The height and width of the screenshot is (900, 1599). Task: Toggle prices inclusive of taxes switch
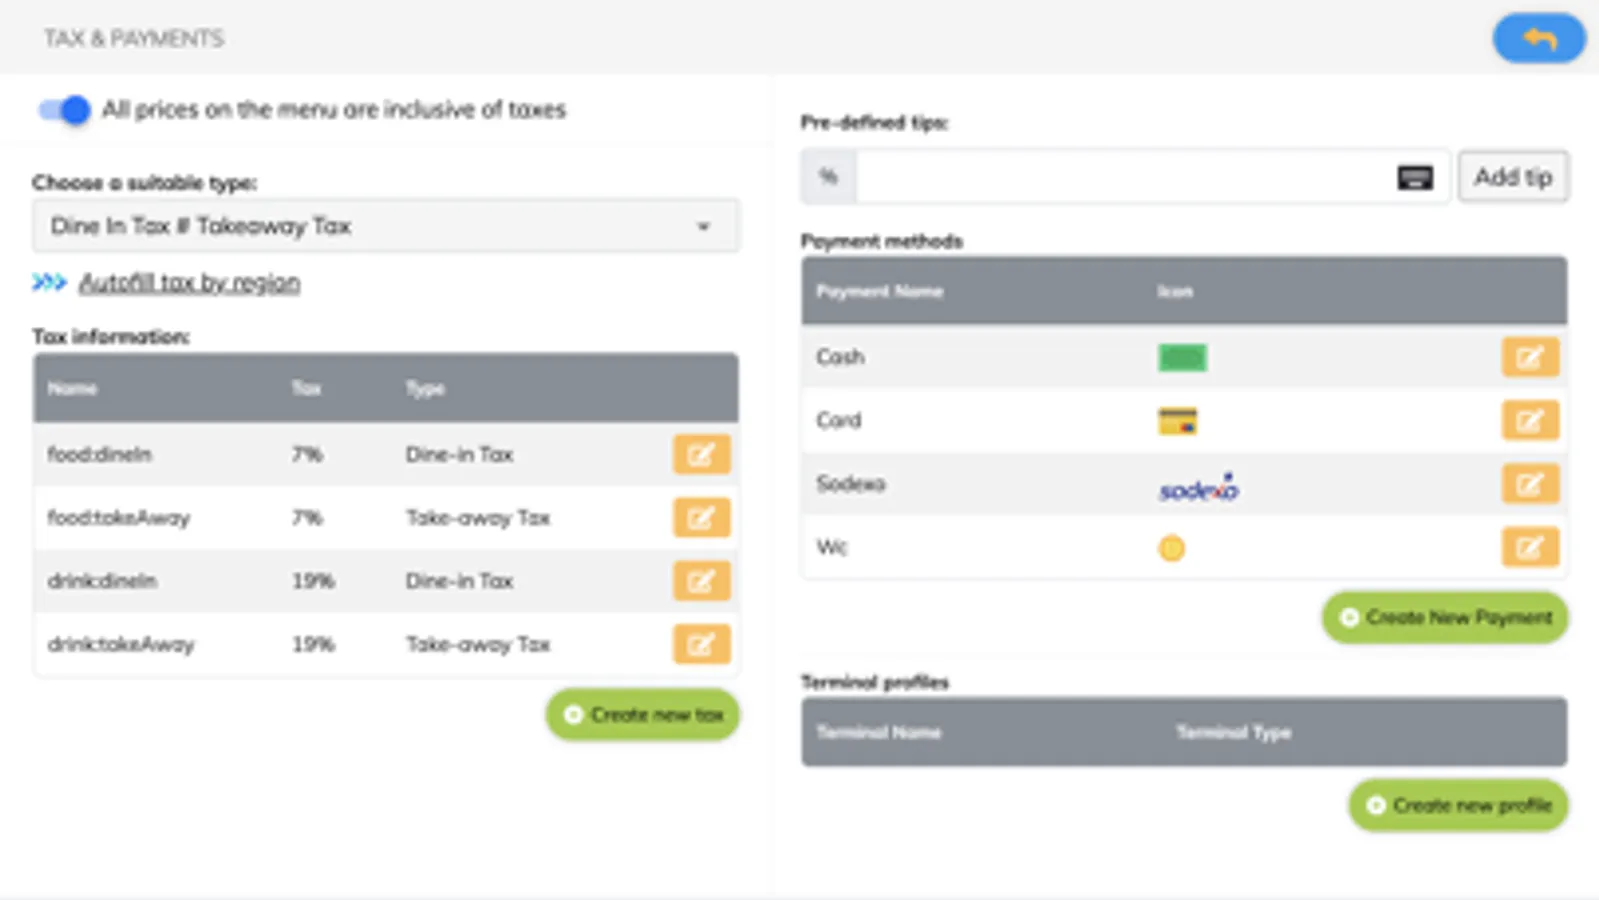point(64,110)
